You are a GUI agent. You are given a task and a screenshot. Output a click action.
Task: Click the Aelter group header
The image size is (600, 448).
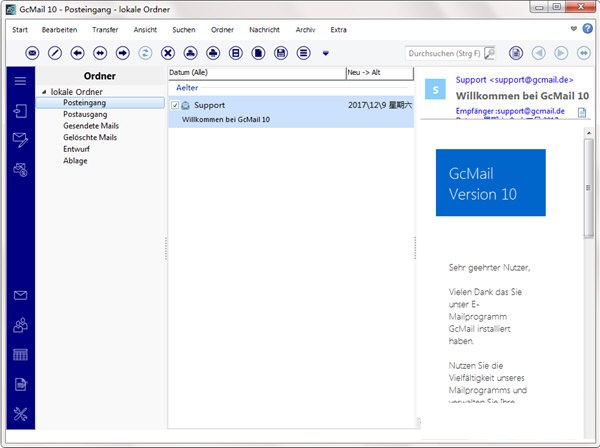pyautogui.click(x=187, y=88)
